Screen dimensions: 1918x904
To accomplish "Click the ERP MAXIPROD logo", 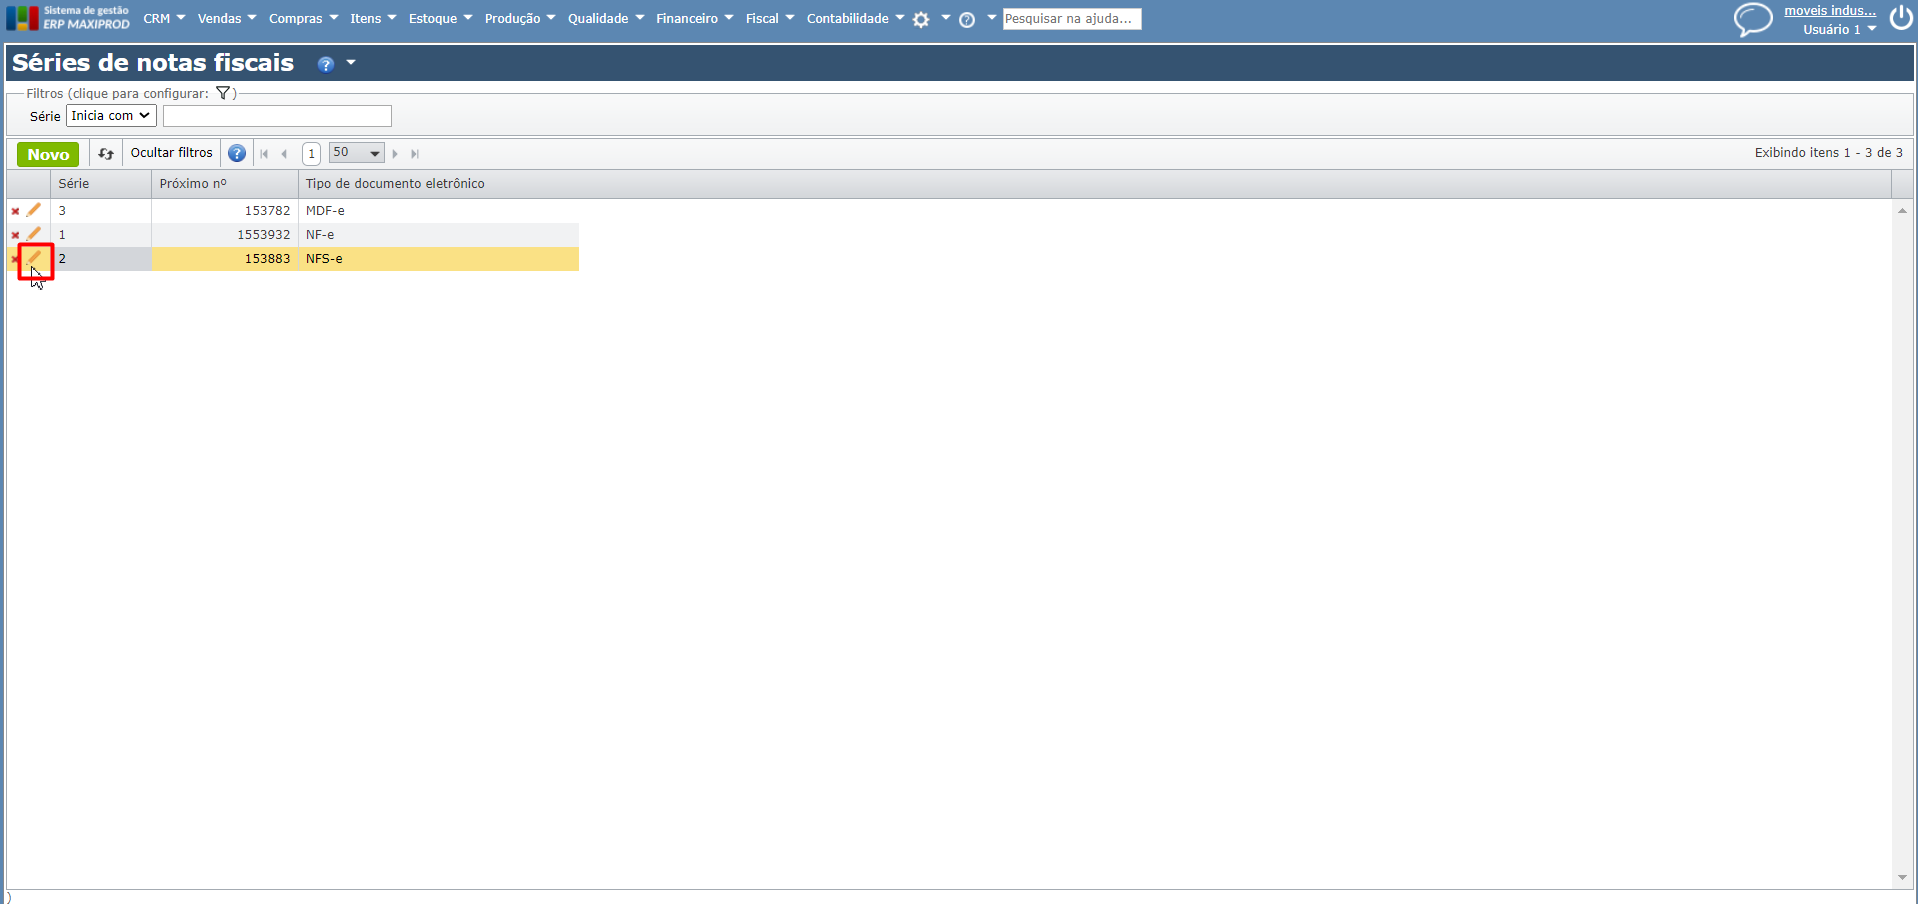I will (x=68, y=18).
